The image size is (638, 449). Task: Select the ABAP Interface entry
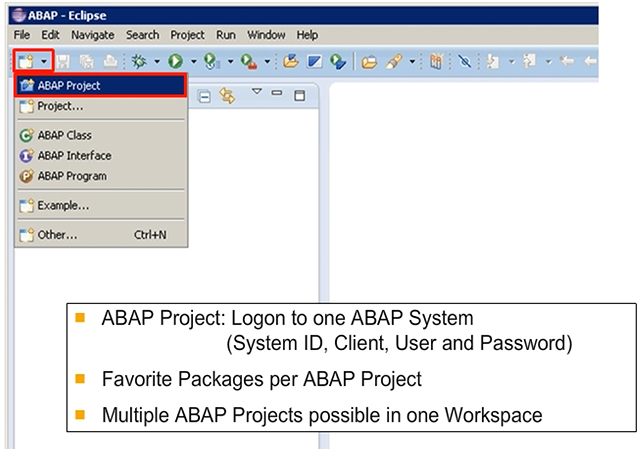[74, 156]
